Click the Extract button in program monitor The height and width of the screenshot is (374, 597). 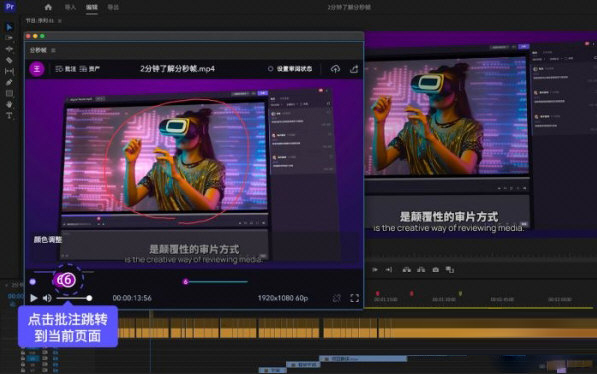[x=421, y=270]
